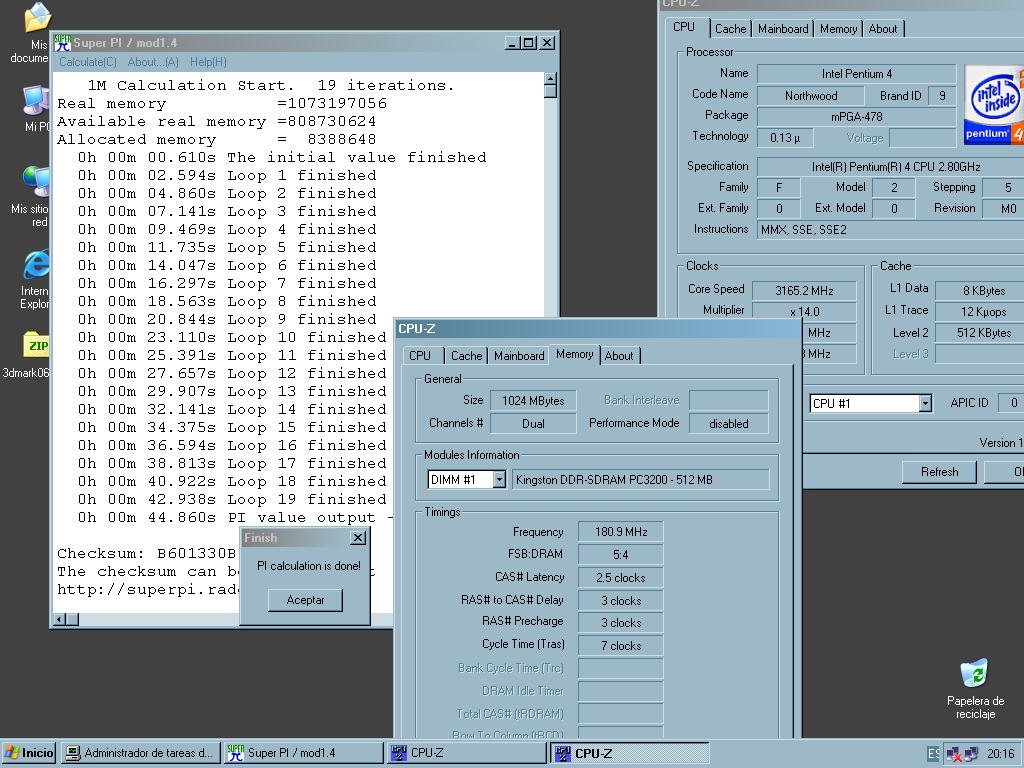Switch to CPU tab in front CPU-Z window
1024x768 pixels.
tap(420, 355)
